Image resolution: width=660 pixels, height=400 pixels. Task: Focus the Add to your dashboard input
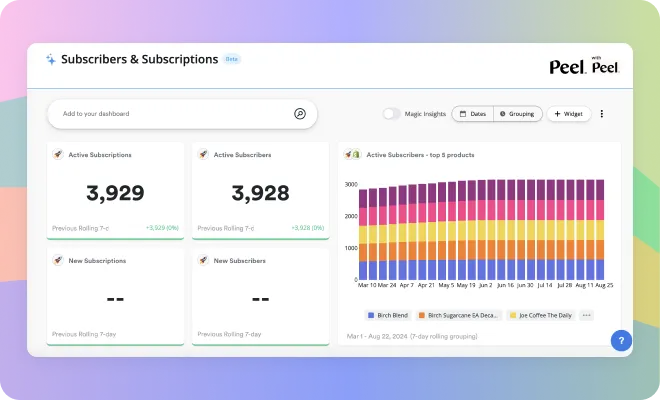point(182,114)
